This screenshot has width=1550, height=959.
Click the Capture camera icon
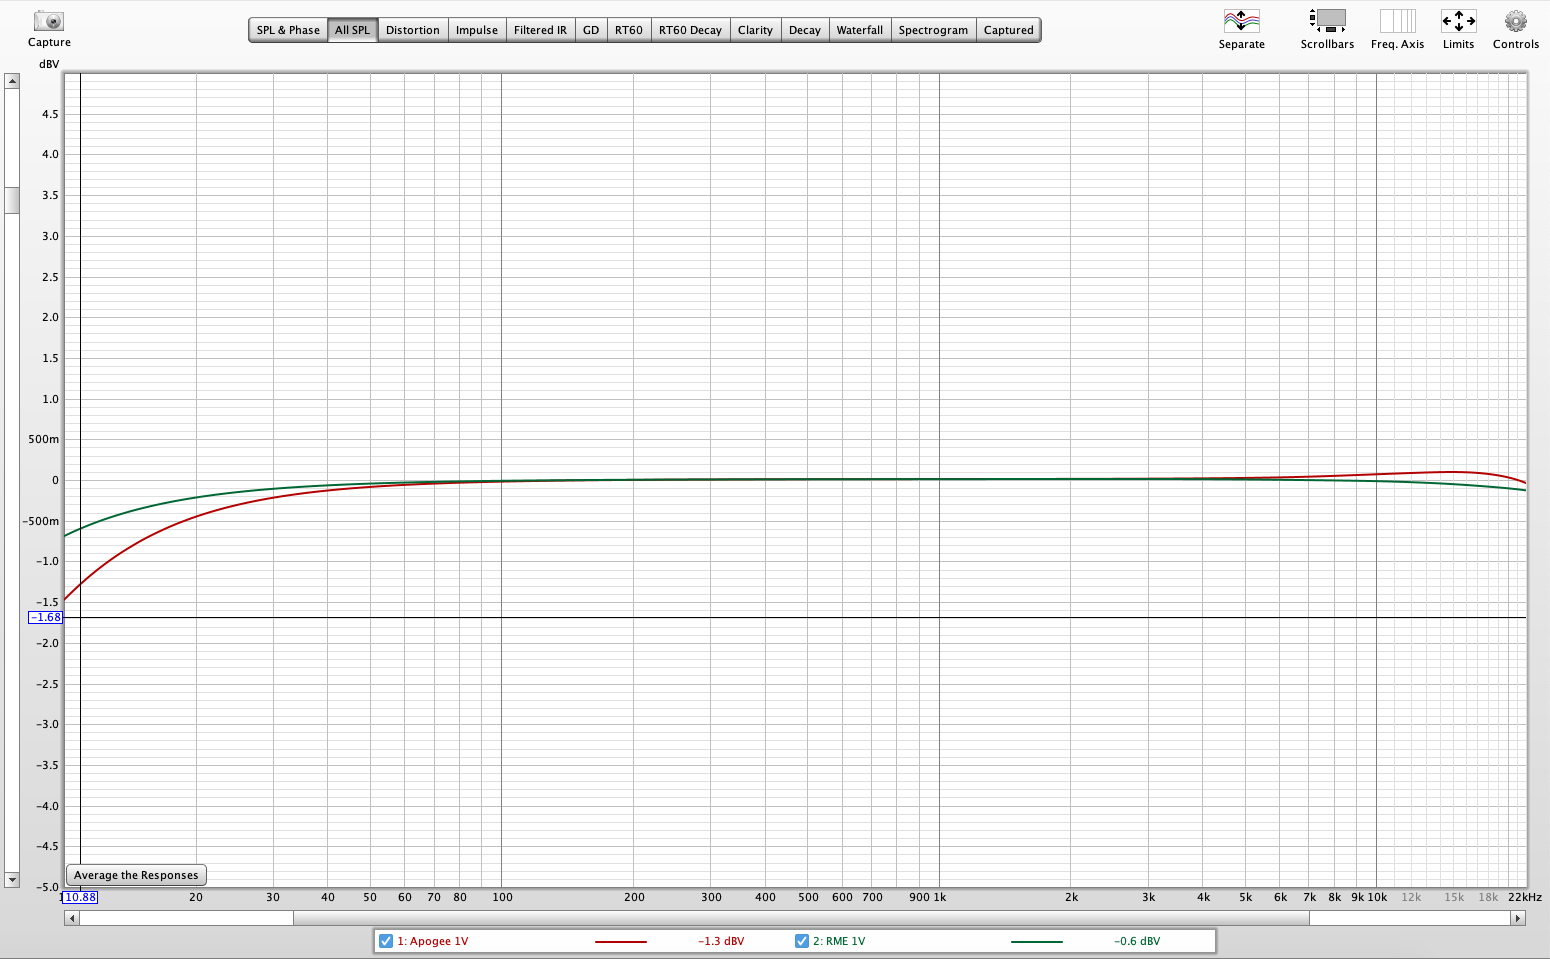tap(48, 21)
